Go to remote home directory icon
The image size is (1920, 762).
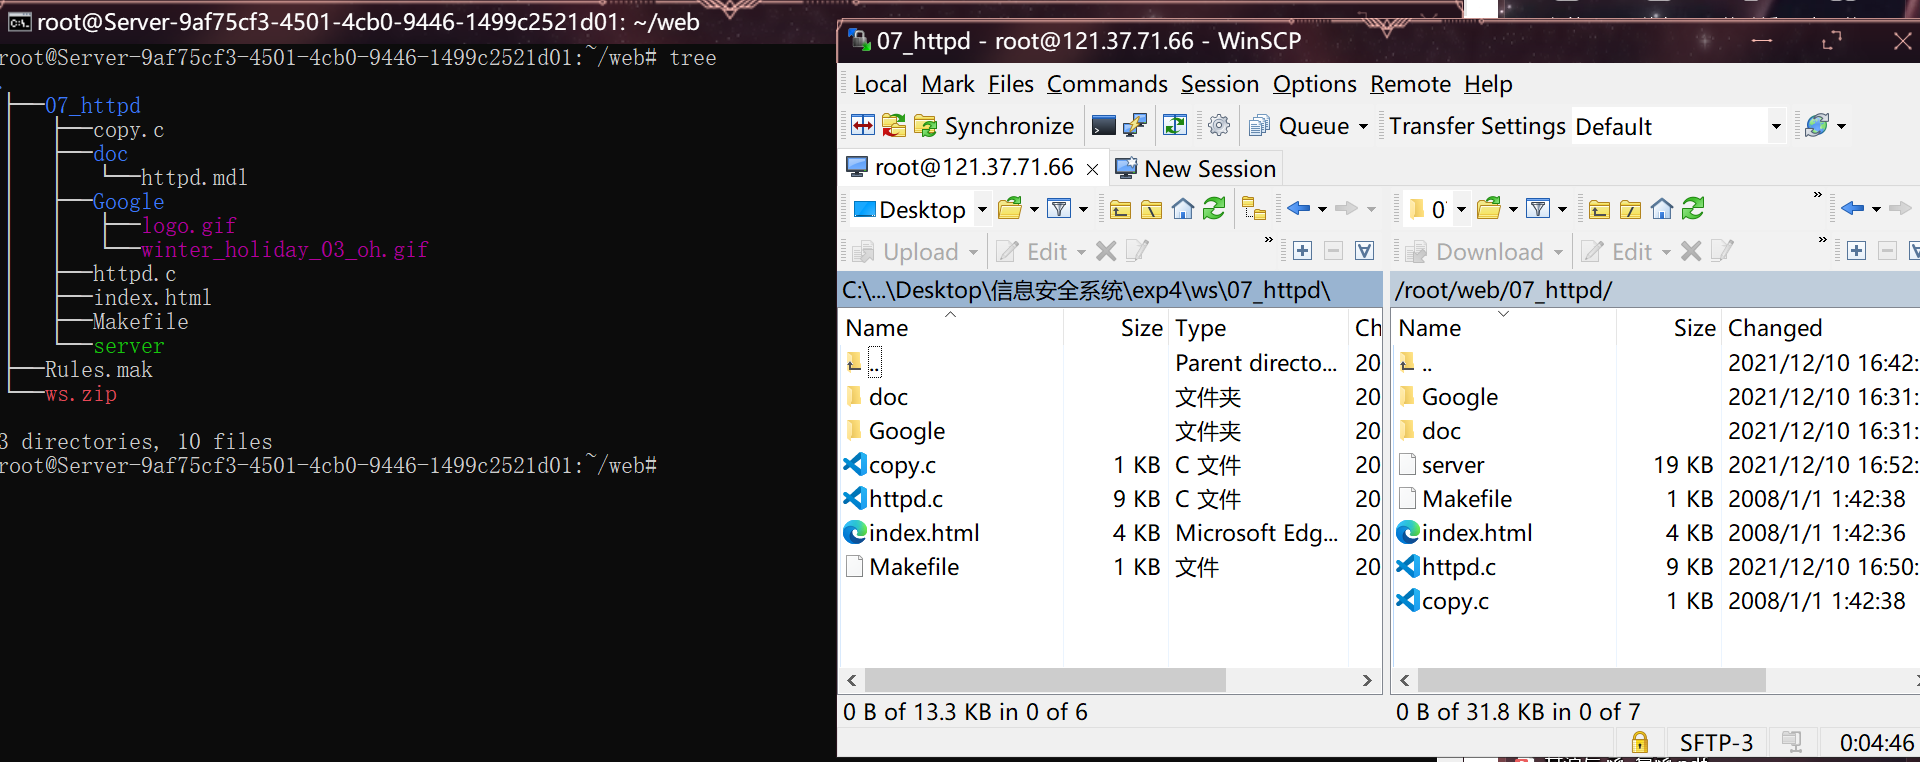(x=1662, y=208)
